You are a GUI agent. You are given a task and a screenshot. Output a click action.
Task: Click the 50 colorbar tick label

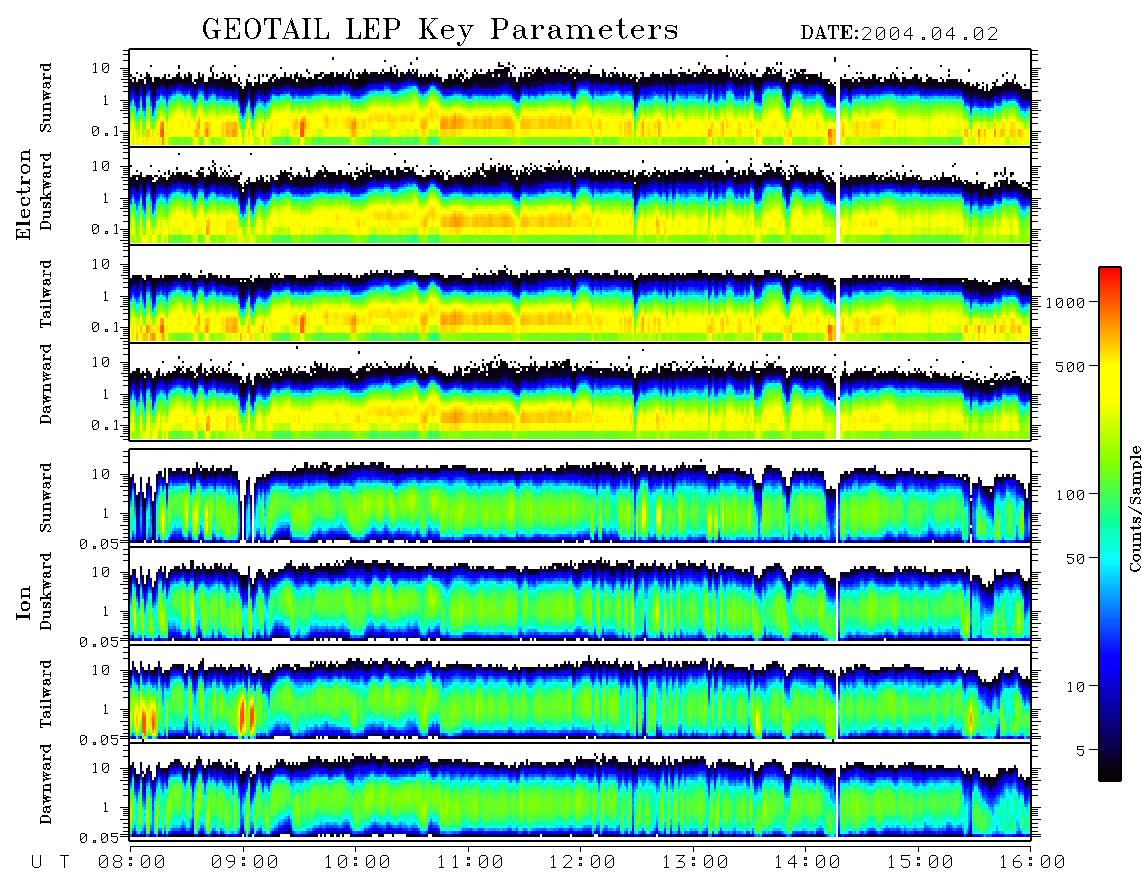click(1075, 559)
